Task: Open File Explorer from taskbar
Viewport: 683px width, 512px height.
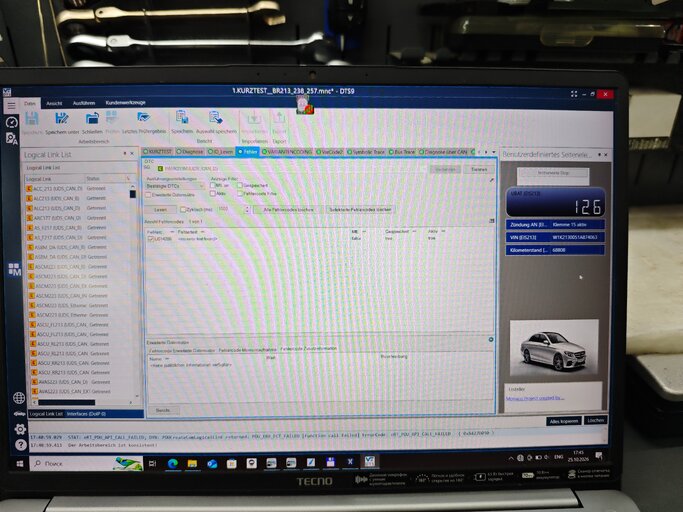Action: tap(192, 464)
